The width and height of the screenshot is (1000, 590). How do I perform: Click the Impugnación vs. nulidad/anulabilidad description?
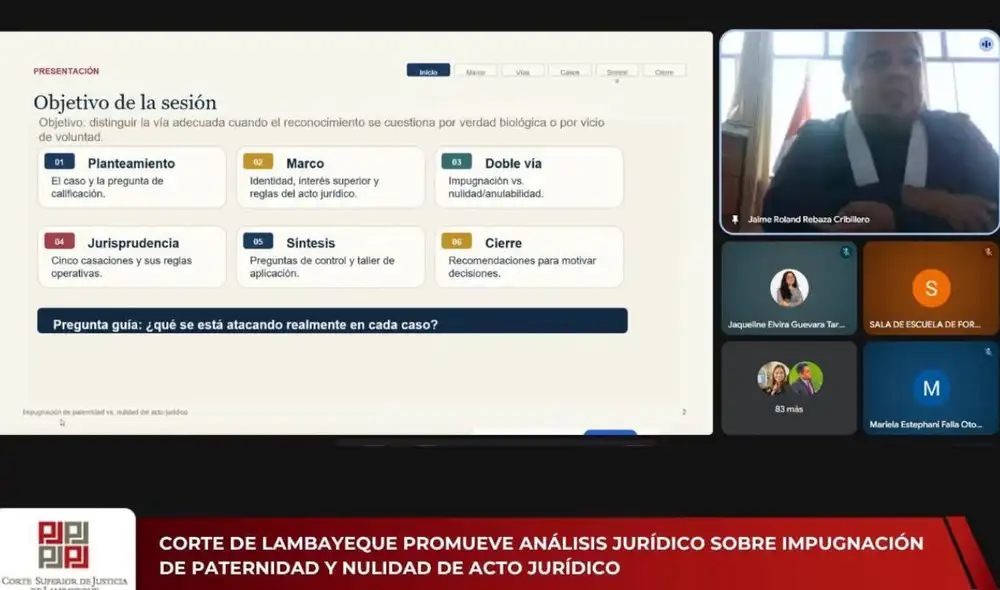[x=496, y=187]
